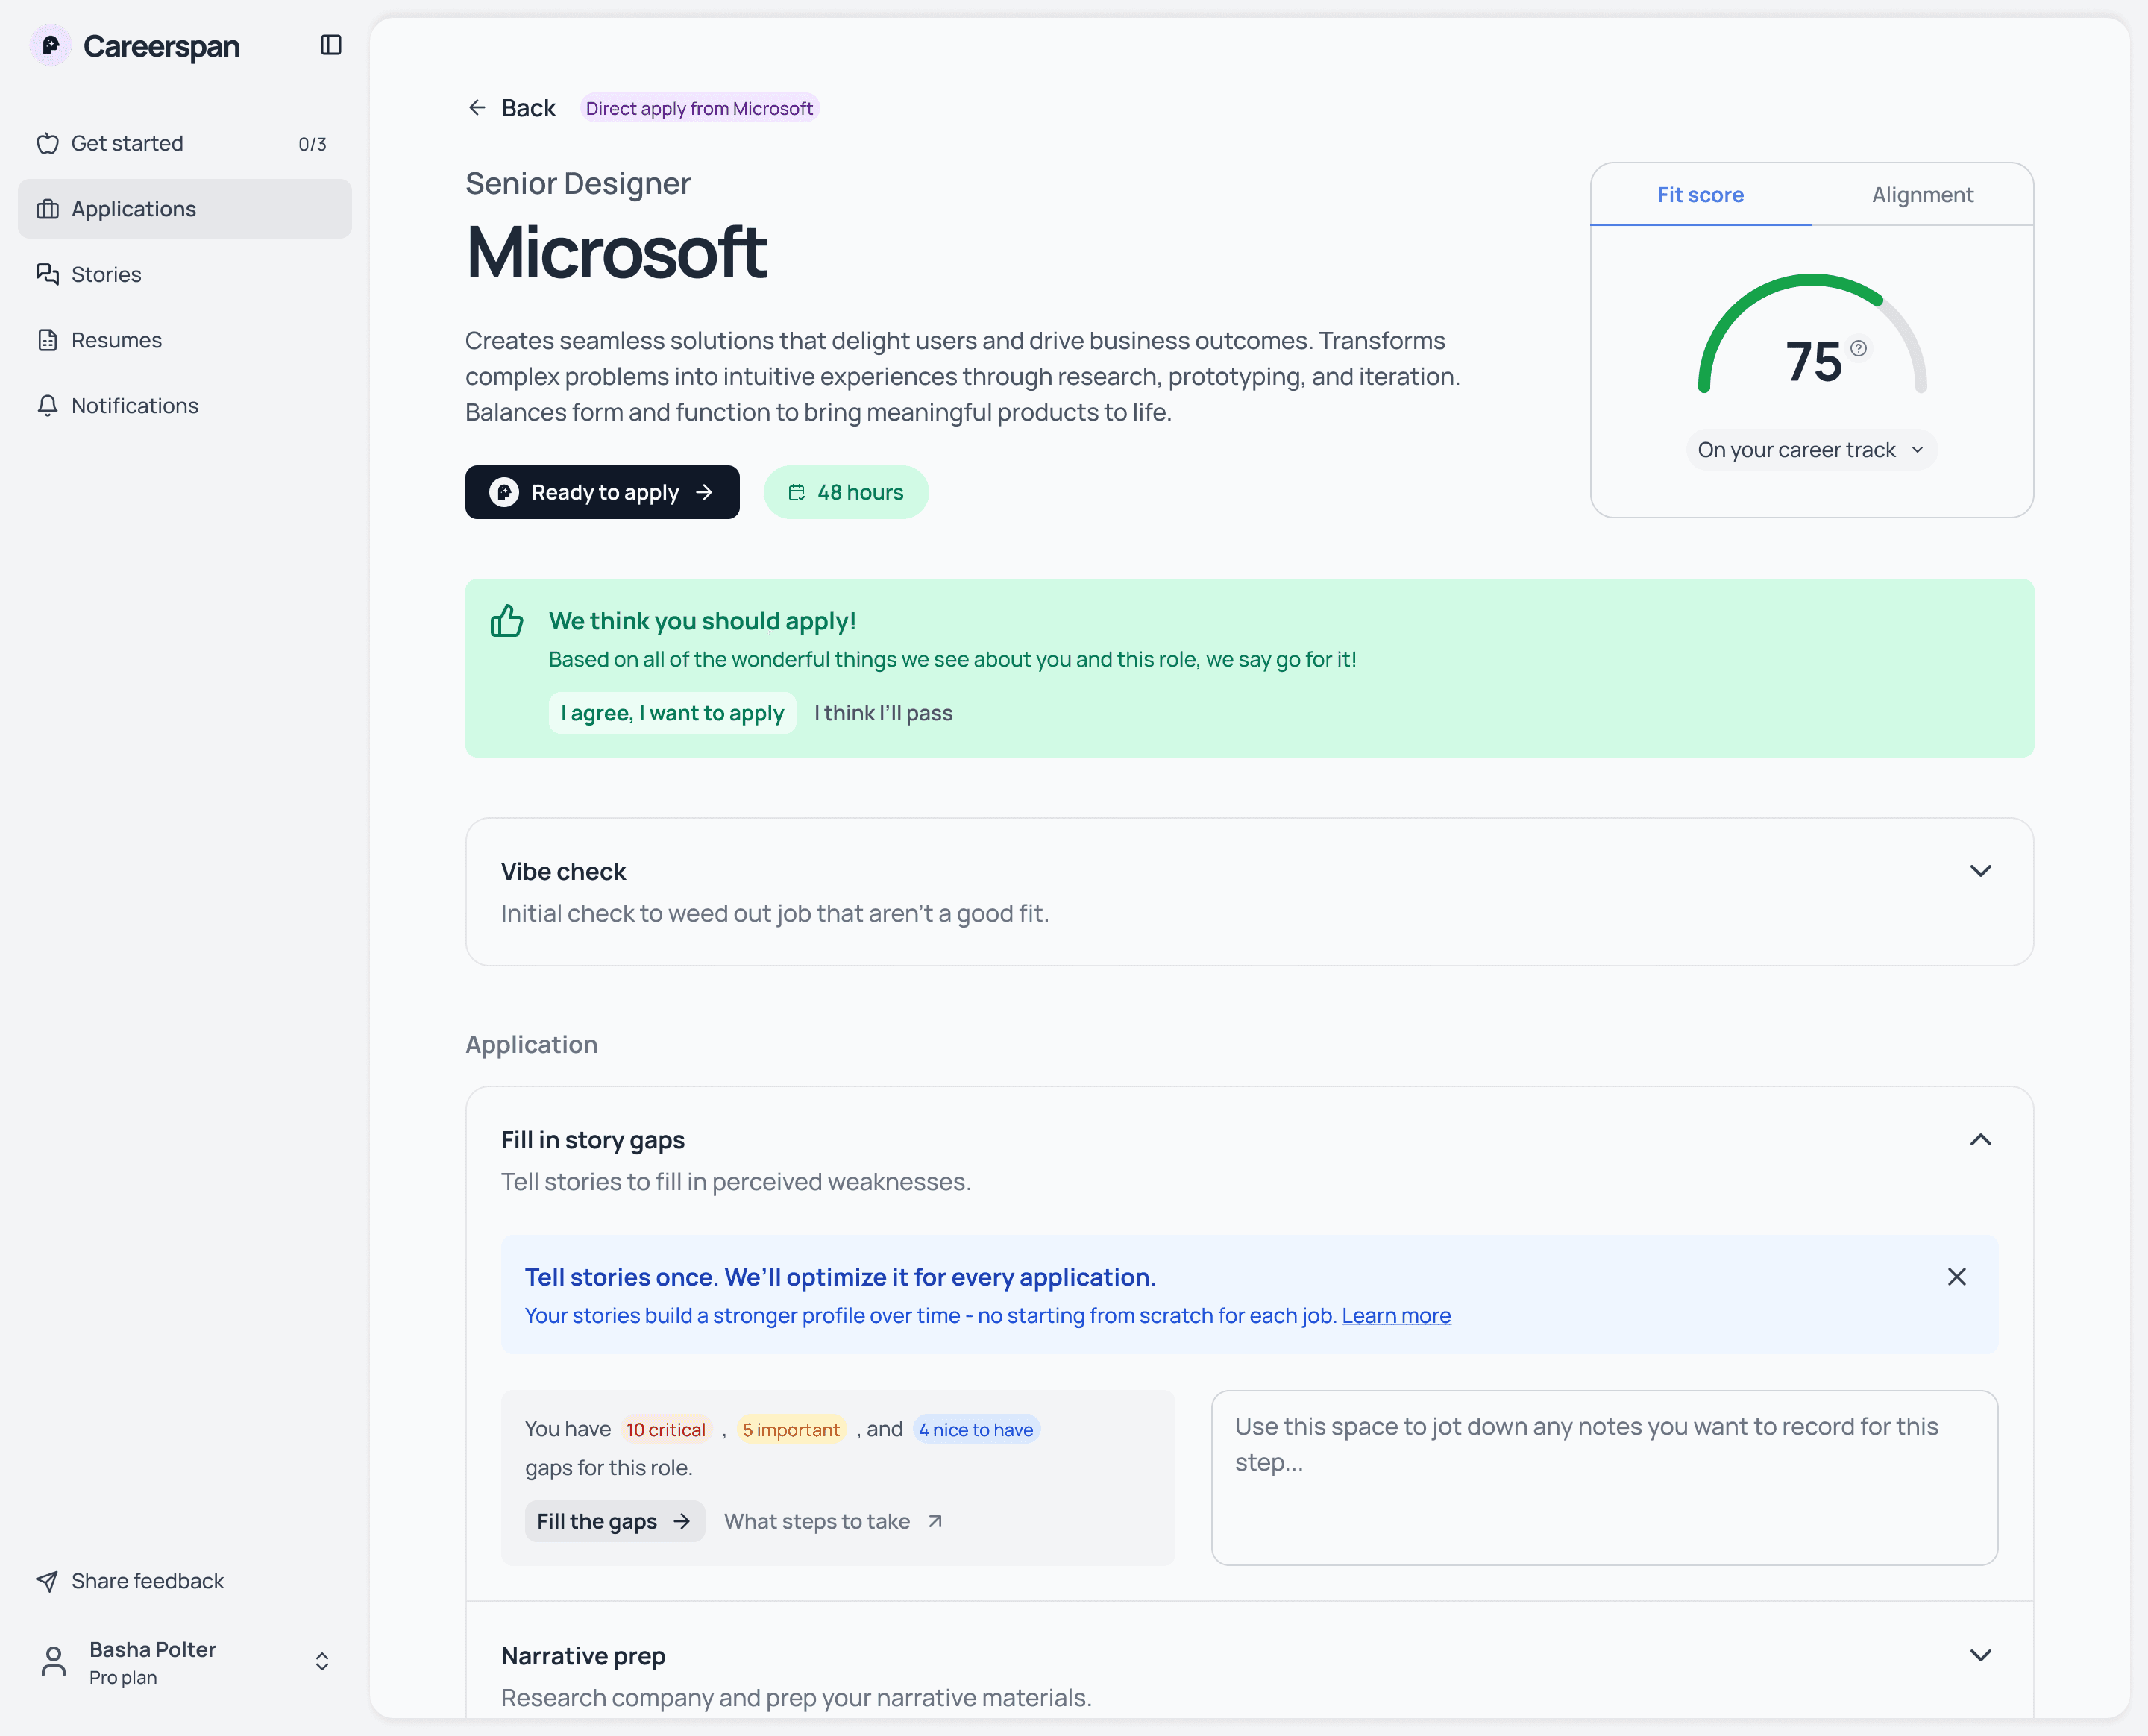2148x1736 pixels.
Task: Click the 75 fit score gauge
Action: (1812, 357)
